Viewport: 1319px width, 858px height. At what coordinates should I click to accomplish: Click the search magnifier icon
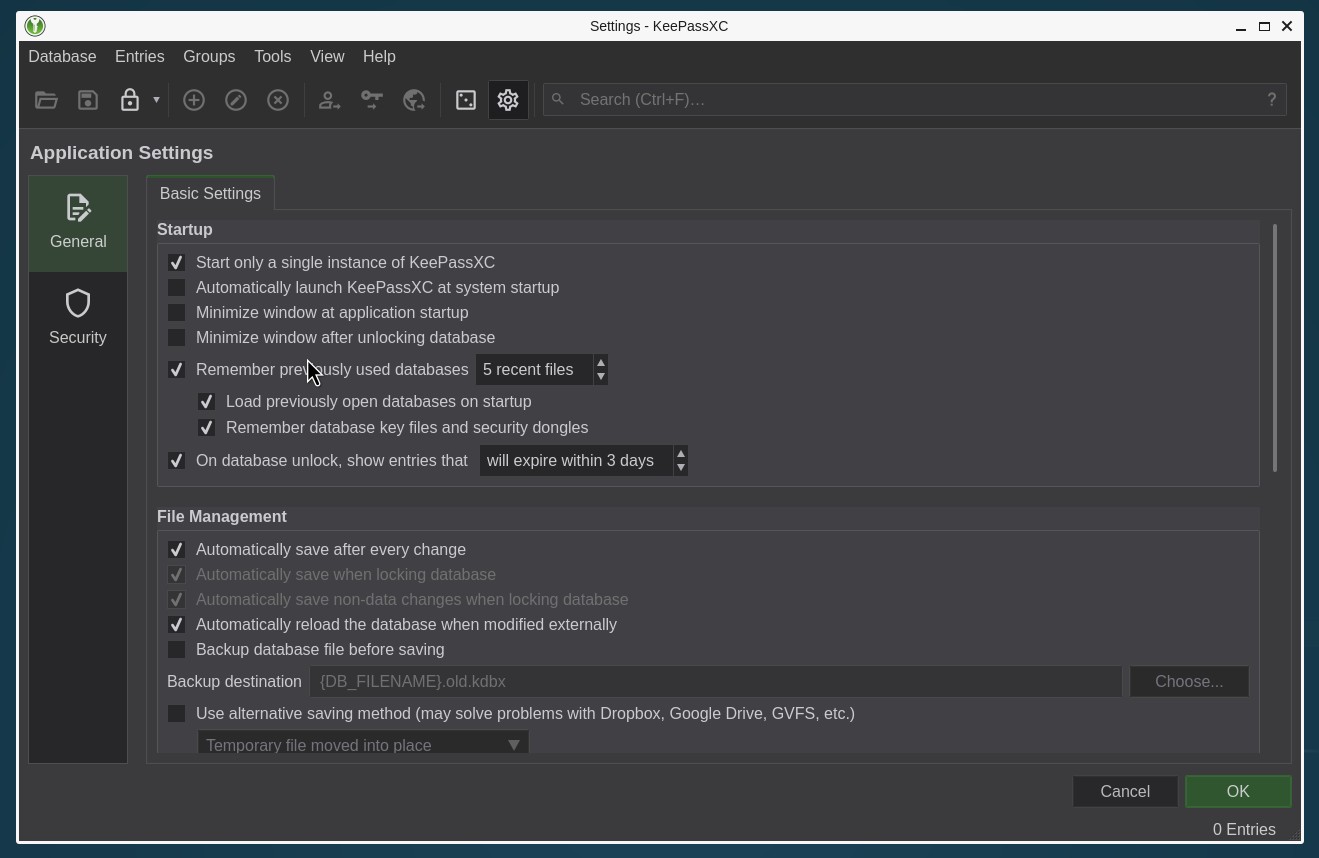click(x=558, y=99)
